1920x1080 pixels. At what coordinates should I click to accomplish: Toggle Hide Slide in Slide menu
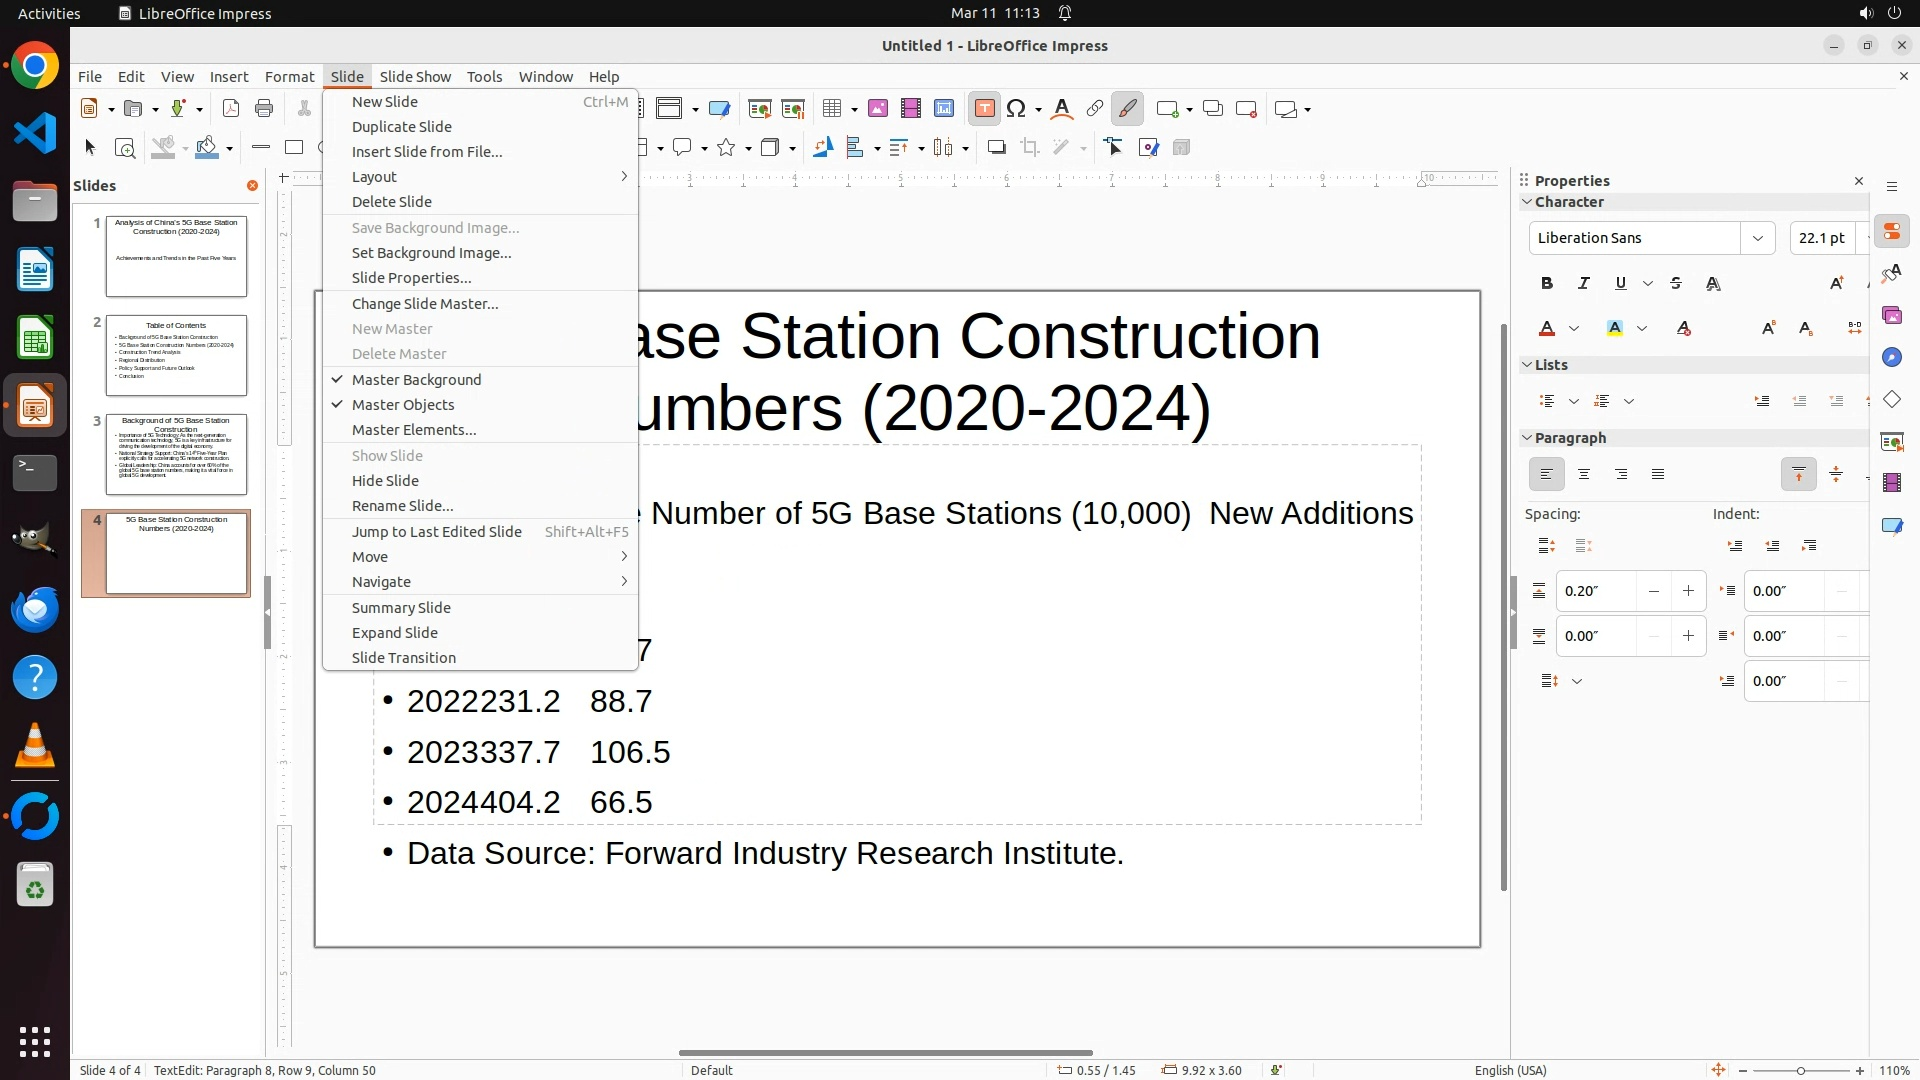tap(385, 481)
